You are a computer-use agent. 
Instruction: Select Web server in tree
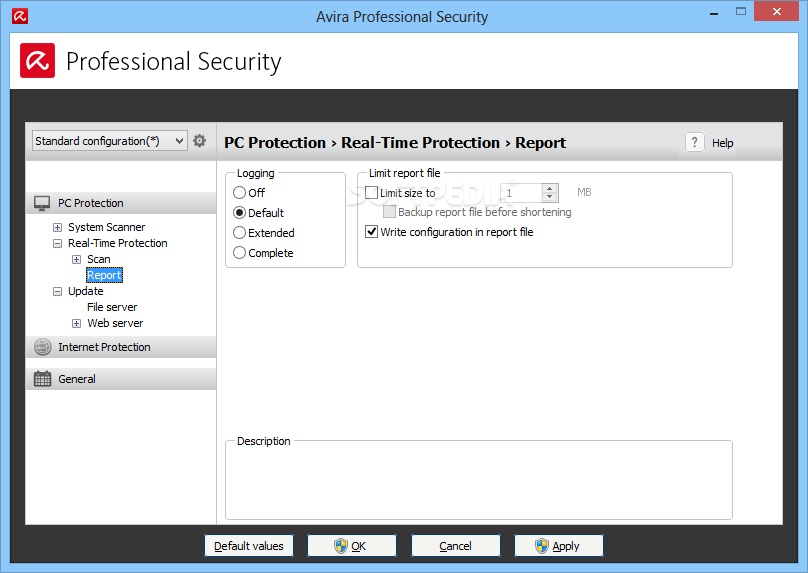click(x=115, y=323)
